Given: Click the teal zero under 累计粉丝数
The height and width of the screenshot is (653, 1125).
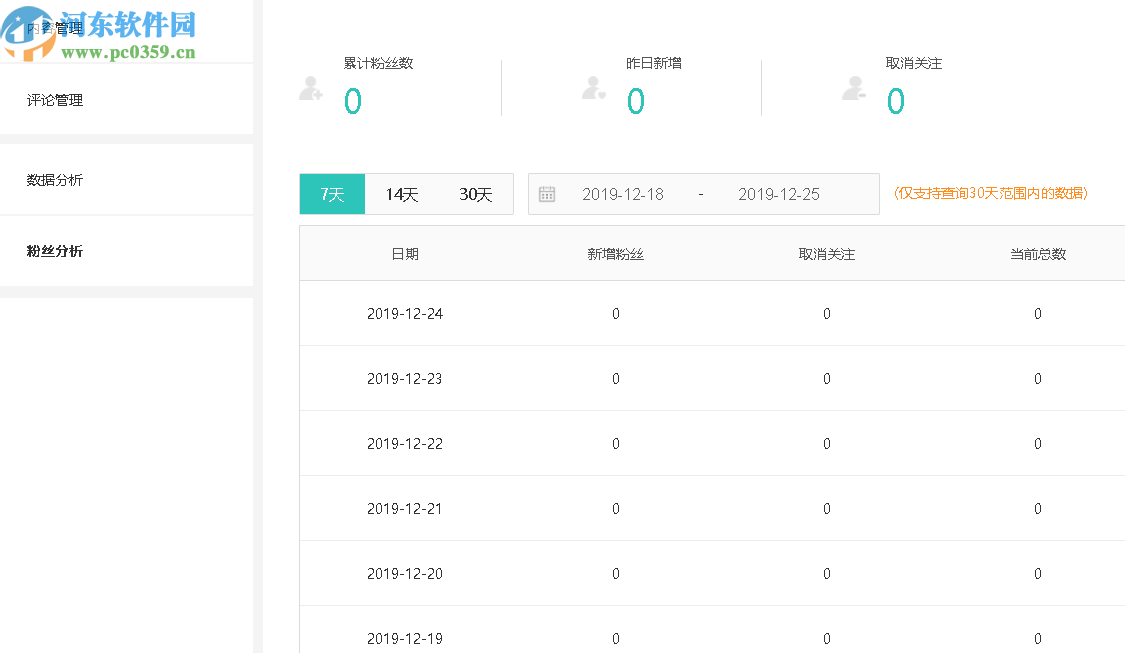Looking at the screenshot, I should [x=352, y=101].
